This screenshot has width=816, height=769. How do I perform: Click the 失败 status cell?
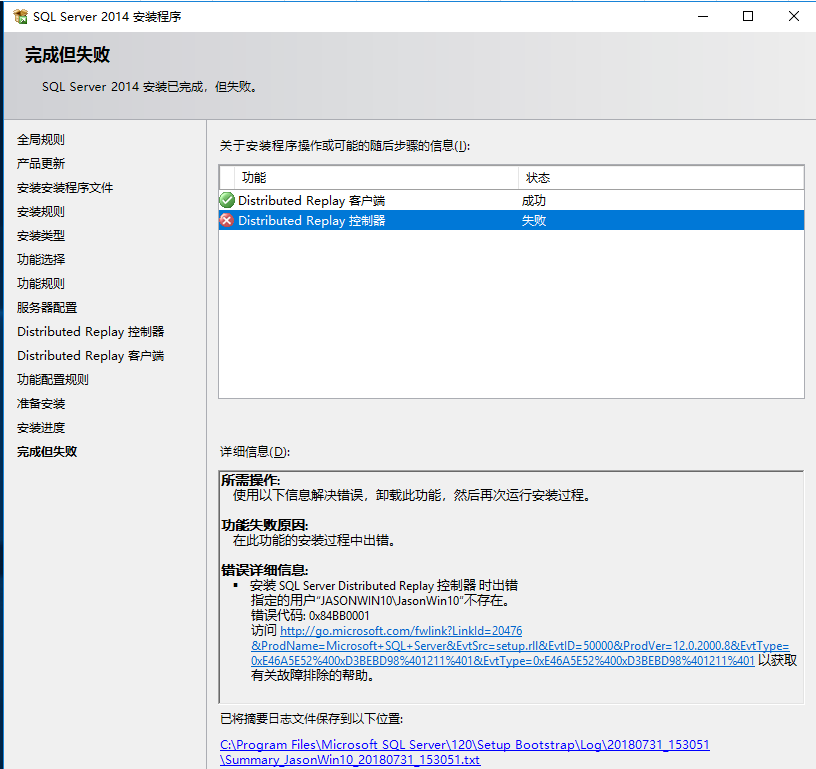pyautogui.click(x=533, y=221)
